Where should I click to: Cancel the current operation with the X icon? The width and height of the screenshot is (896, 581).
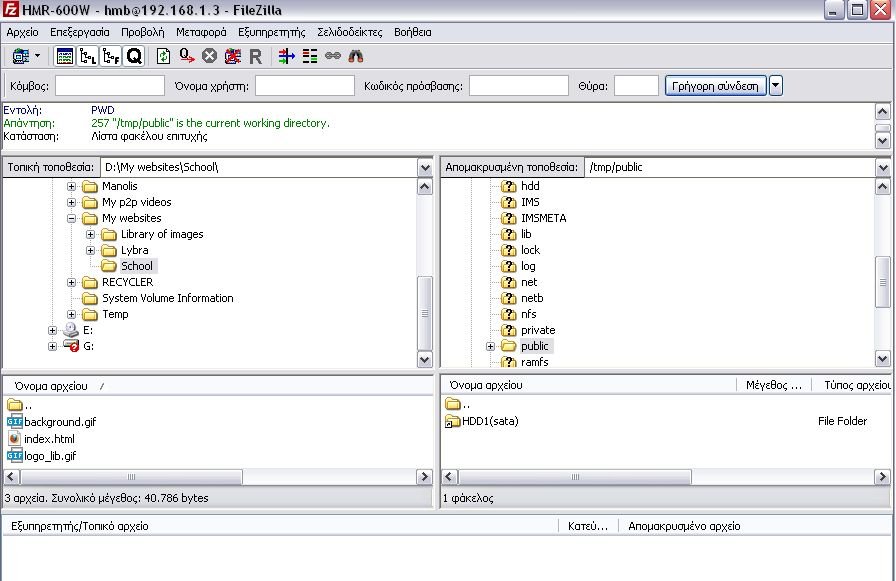tap(210, 56)
